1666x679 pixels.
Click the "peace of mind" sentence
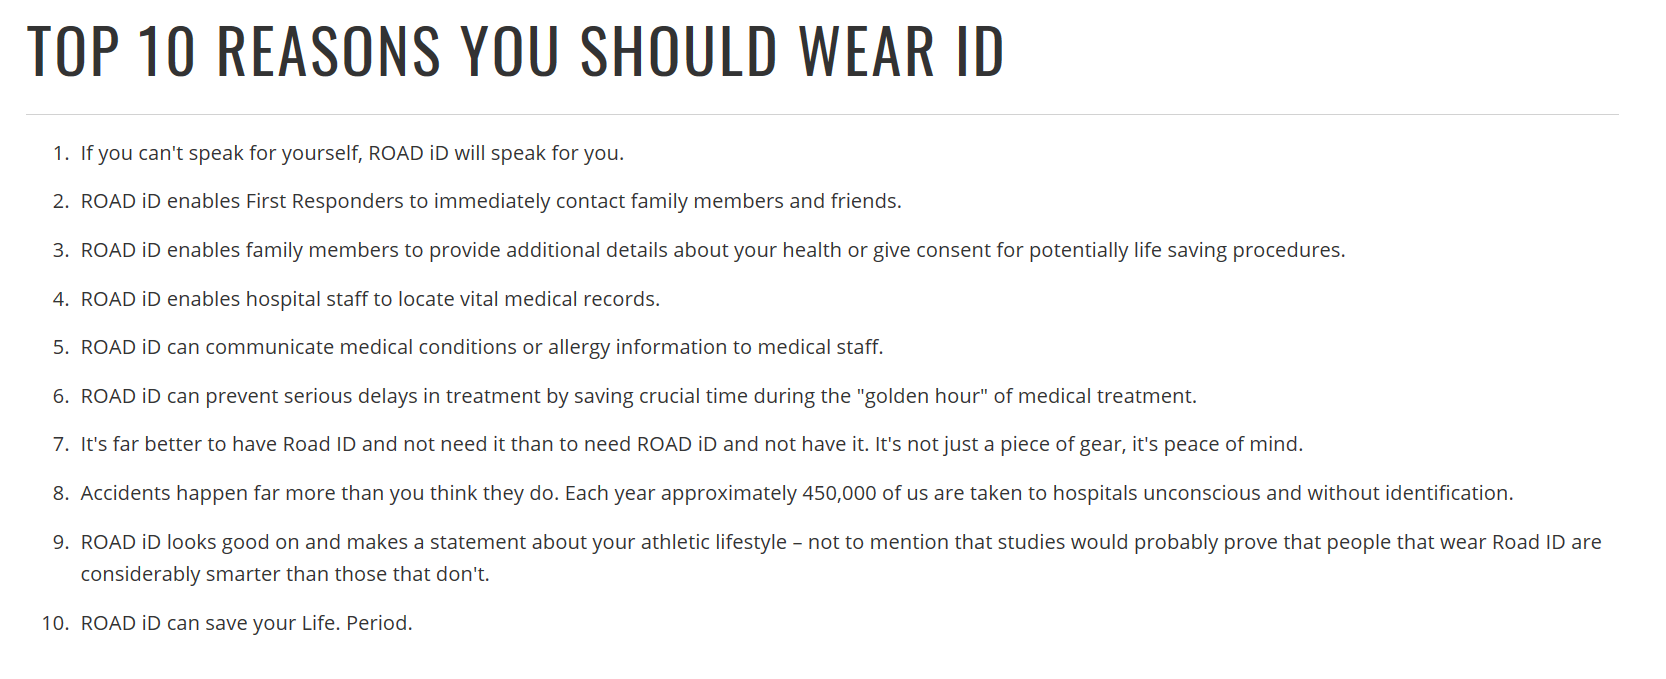1089,444
